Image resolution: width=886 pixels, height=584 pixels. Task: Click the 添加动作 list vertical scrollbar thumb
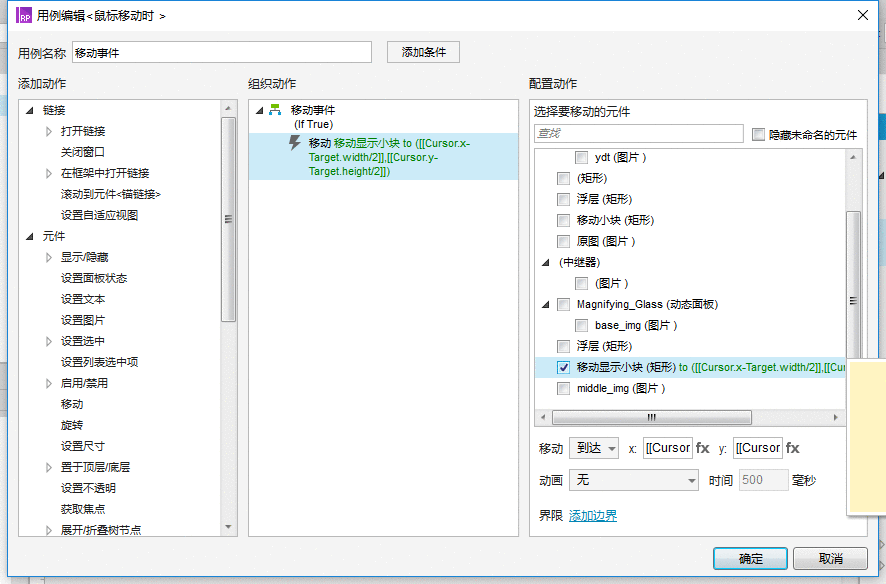click(x=228, y=219)
